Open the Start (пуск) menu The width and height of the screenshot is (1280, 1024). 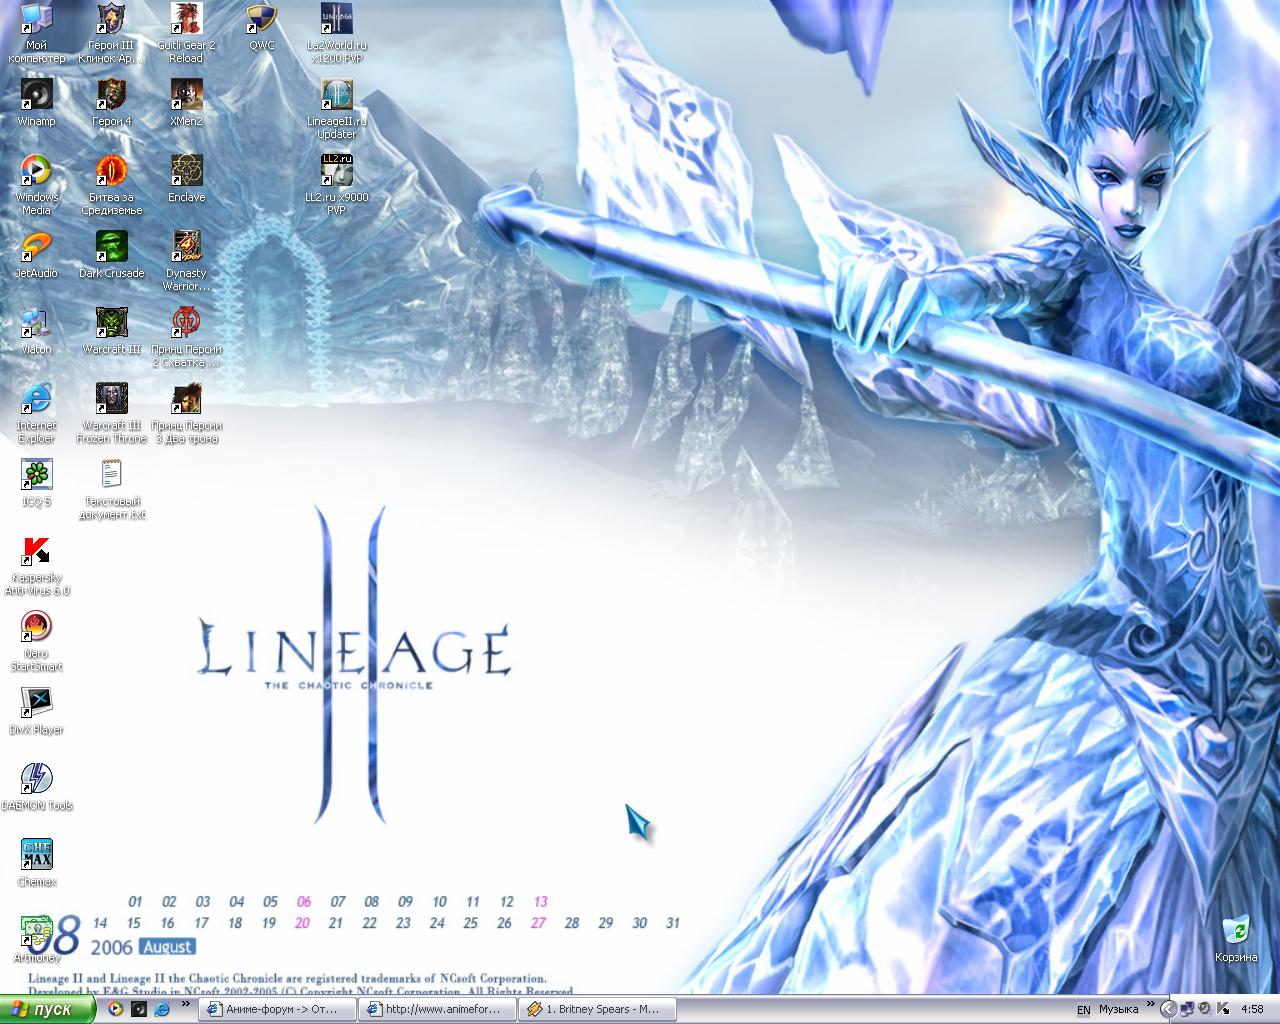[x=47, y=1009]
